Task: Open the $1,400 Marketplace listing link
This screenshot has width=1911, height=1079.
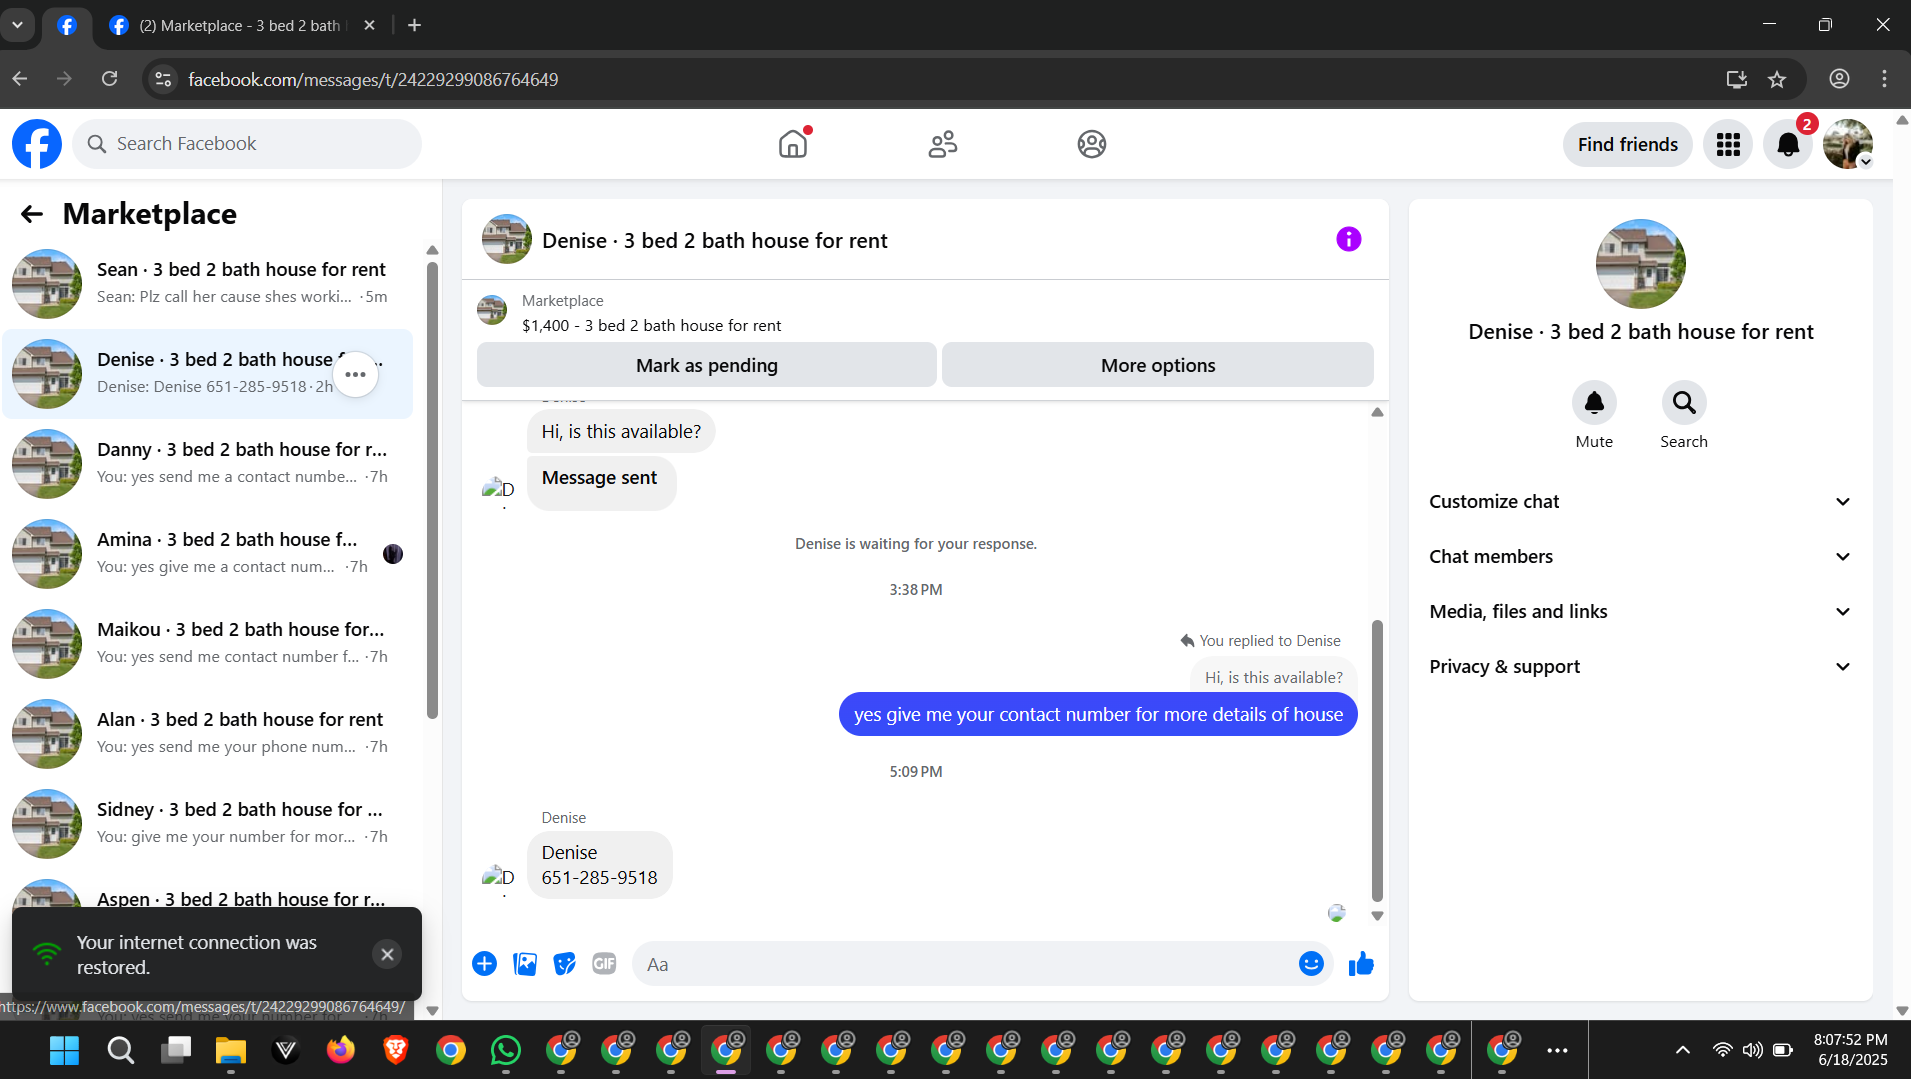Action: (651, 326)
